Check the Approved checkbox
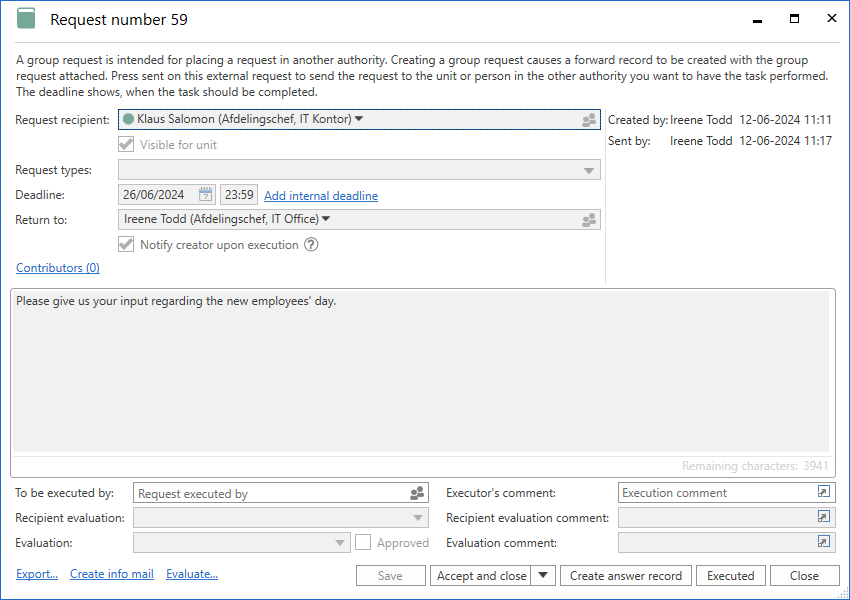Viewport: 850px width, 600px height. pos(363,542)
